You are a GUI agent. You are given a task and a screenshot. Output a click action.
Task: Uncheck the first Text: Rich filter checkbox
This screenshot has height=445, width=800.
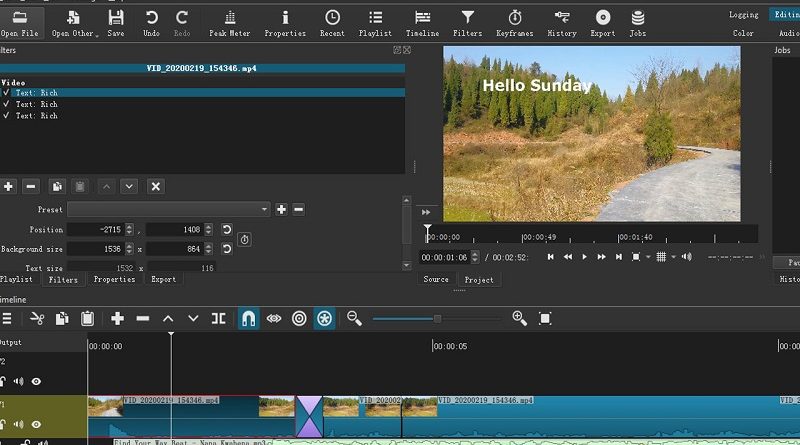[6, 93]
